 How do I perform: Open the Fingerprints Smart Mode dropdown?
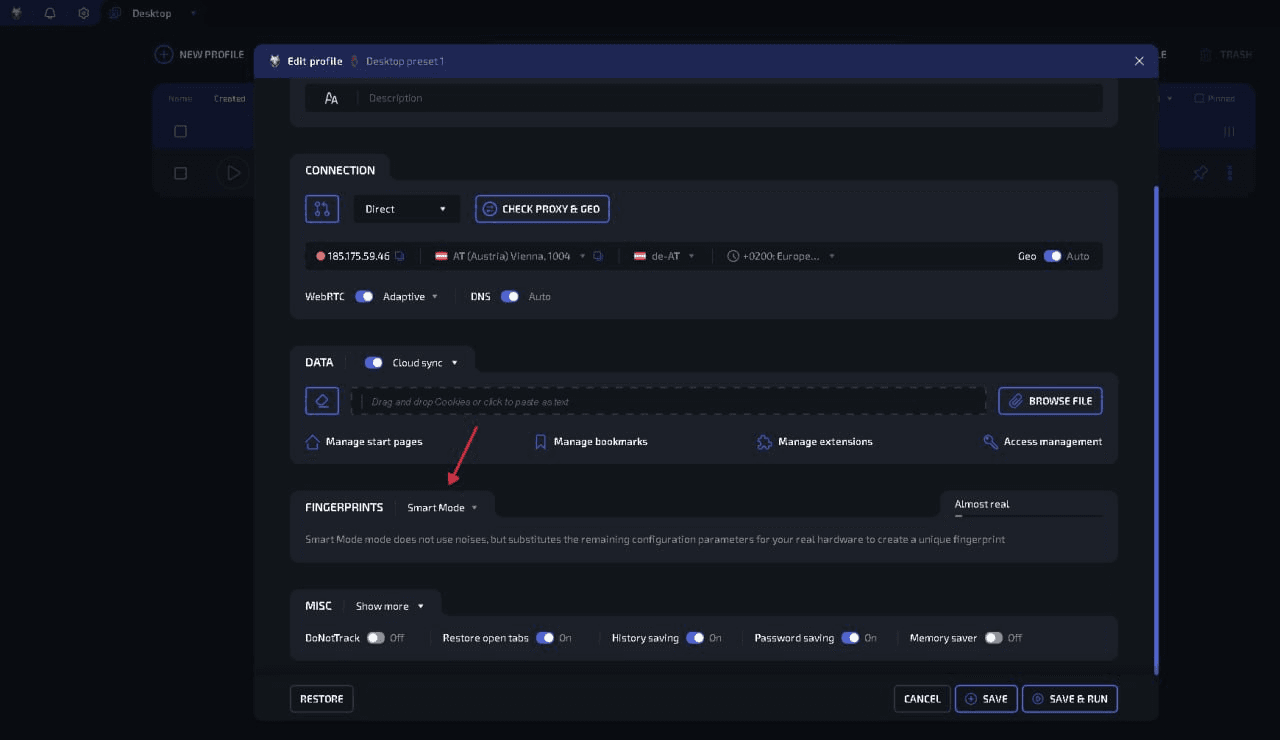[442, 507]
